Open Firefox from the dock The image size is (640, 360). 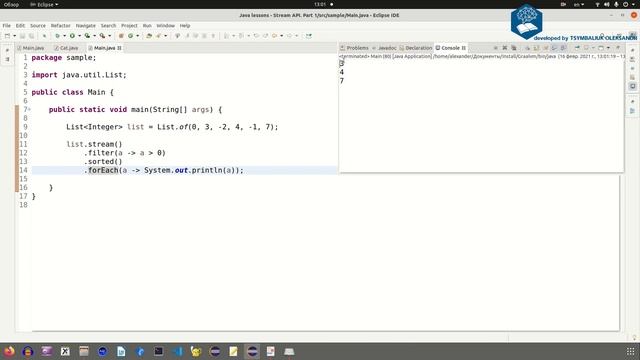[9, 351]
